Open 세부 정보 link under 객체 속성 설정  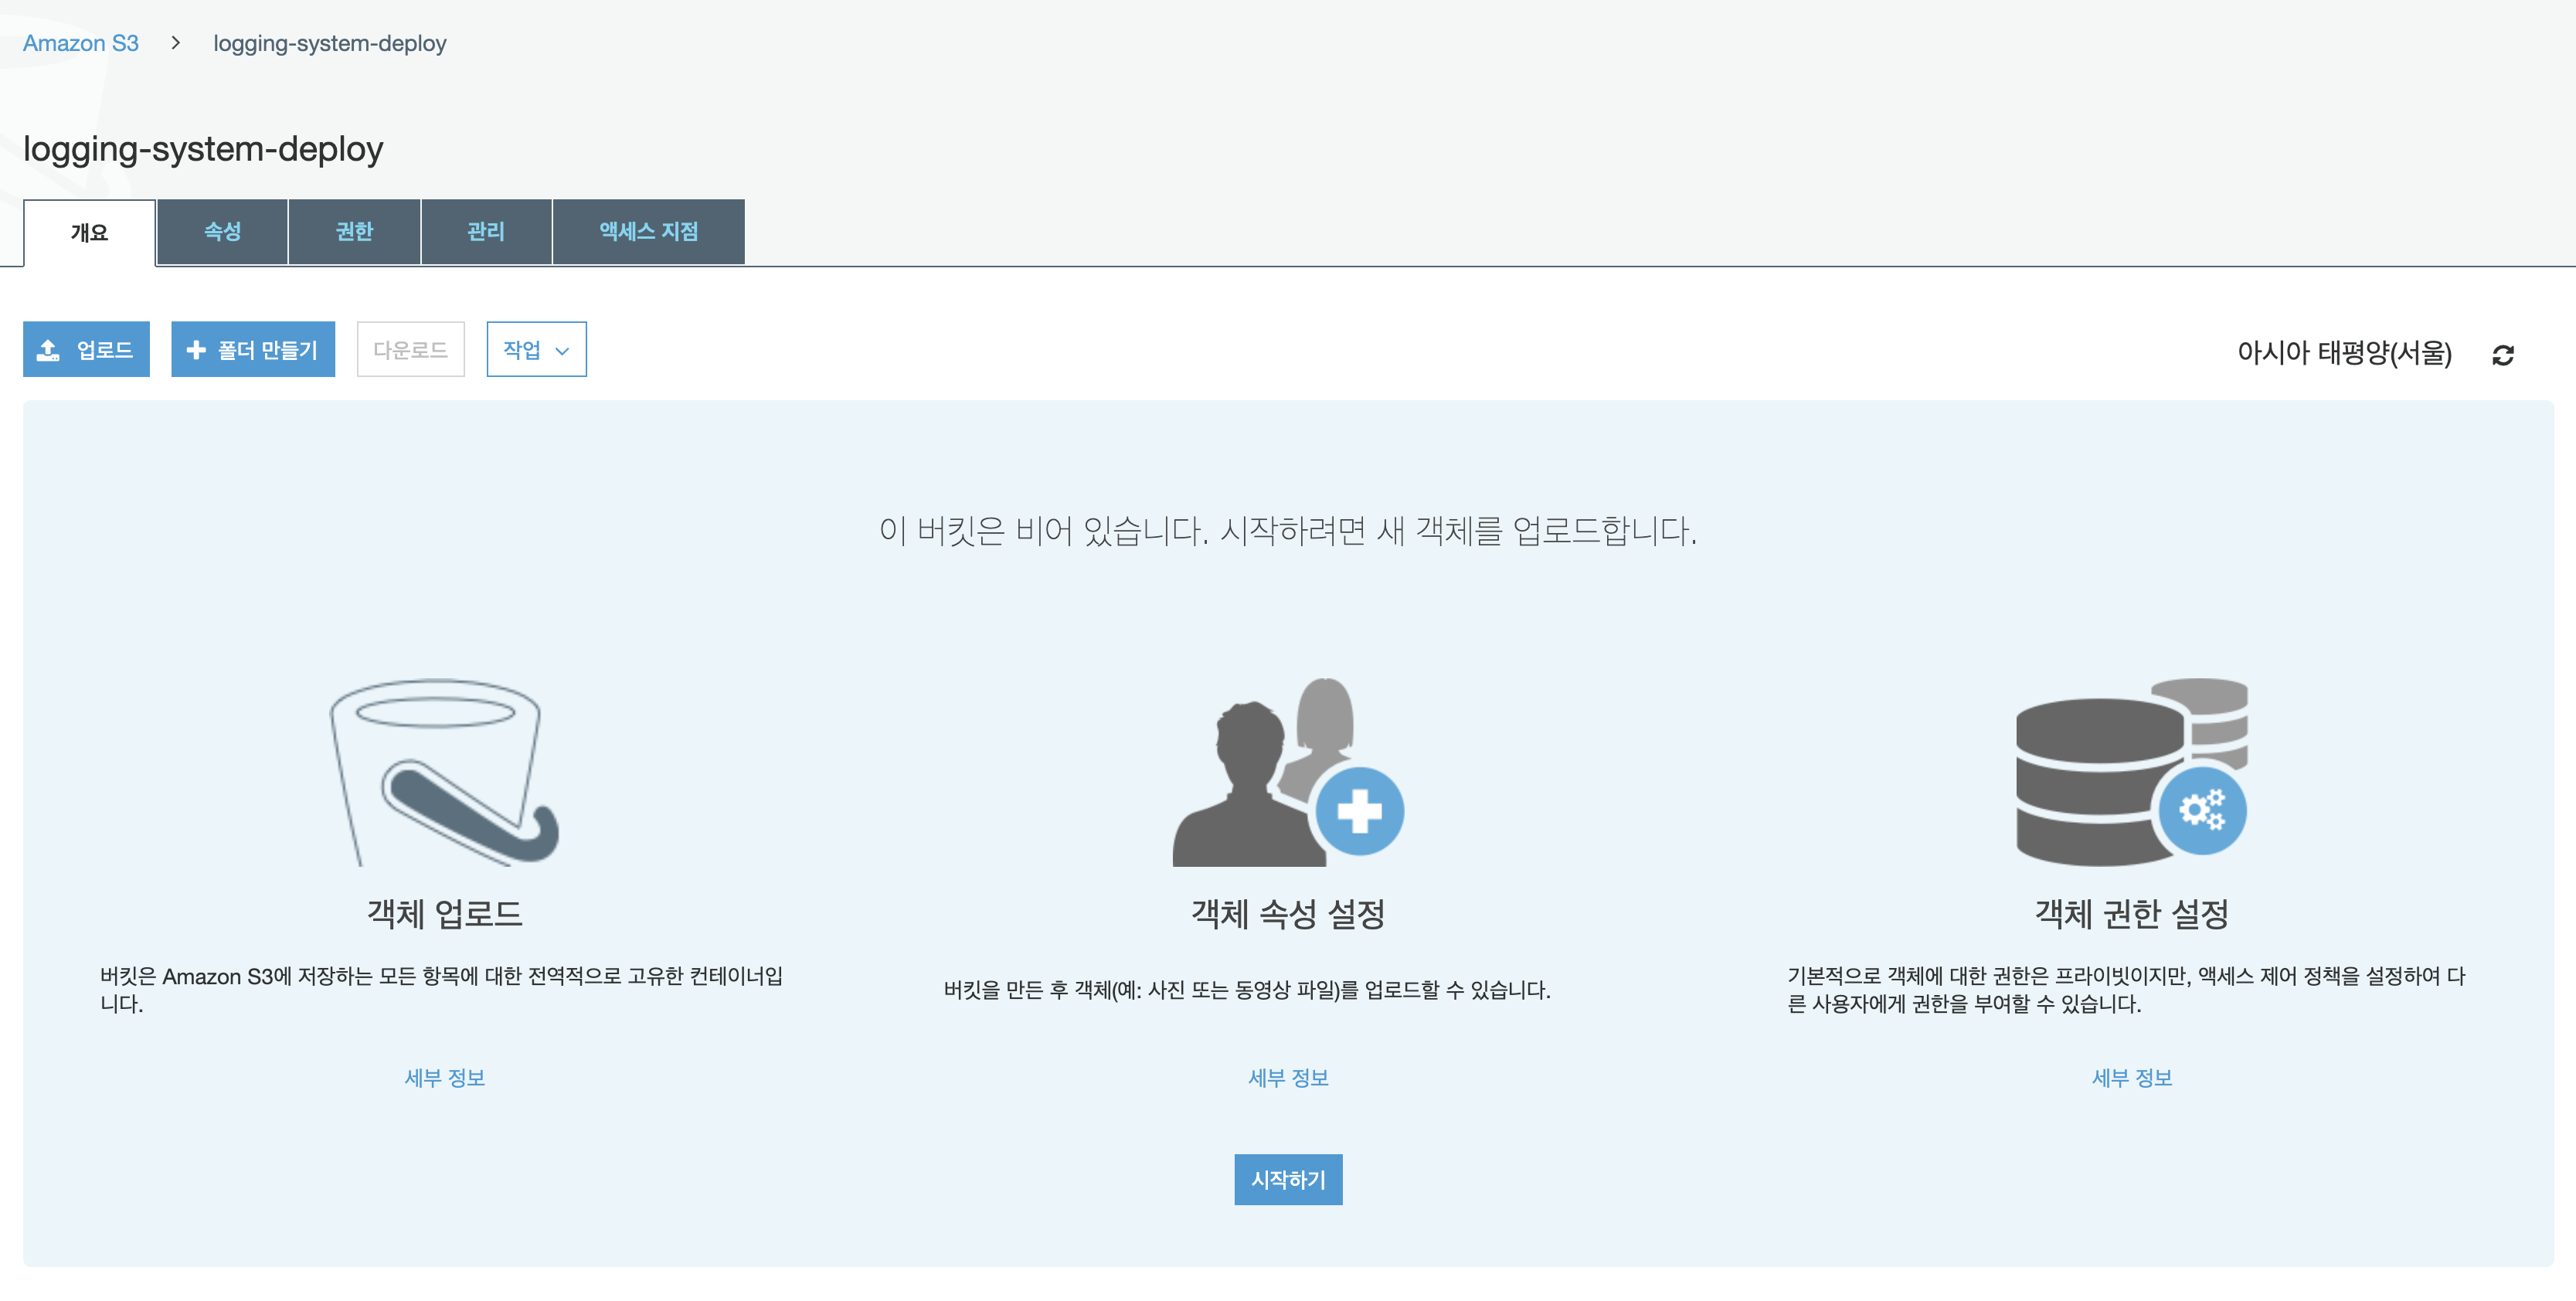click(1287, 1078)
